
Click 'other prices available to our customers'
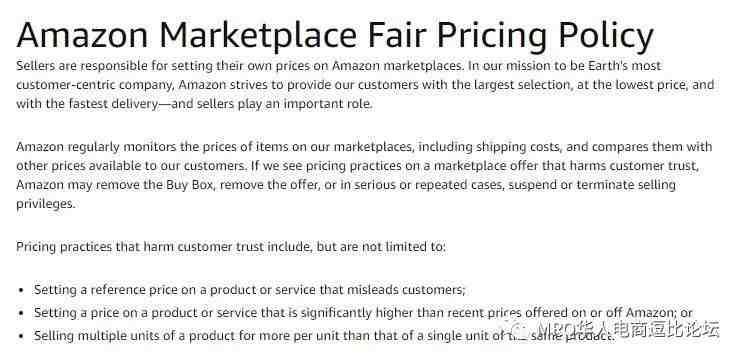pyautogui.click(x=131, y=165)
